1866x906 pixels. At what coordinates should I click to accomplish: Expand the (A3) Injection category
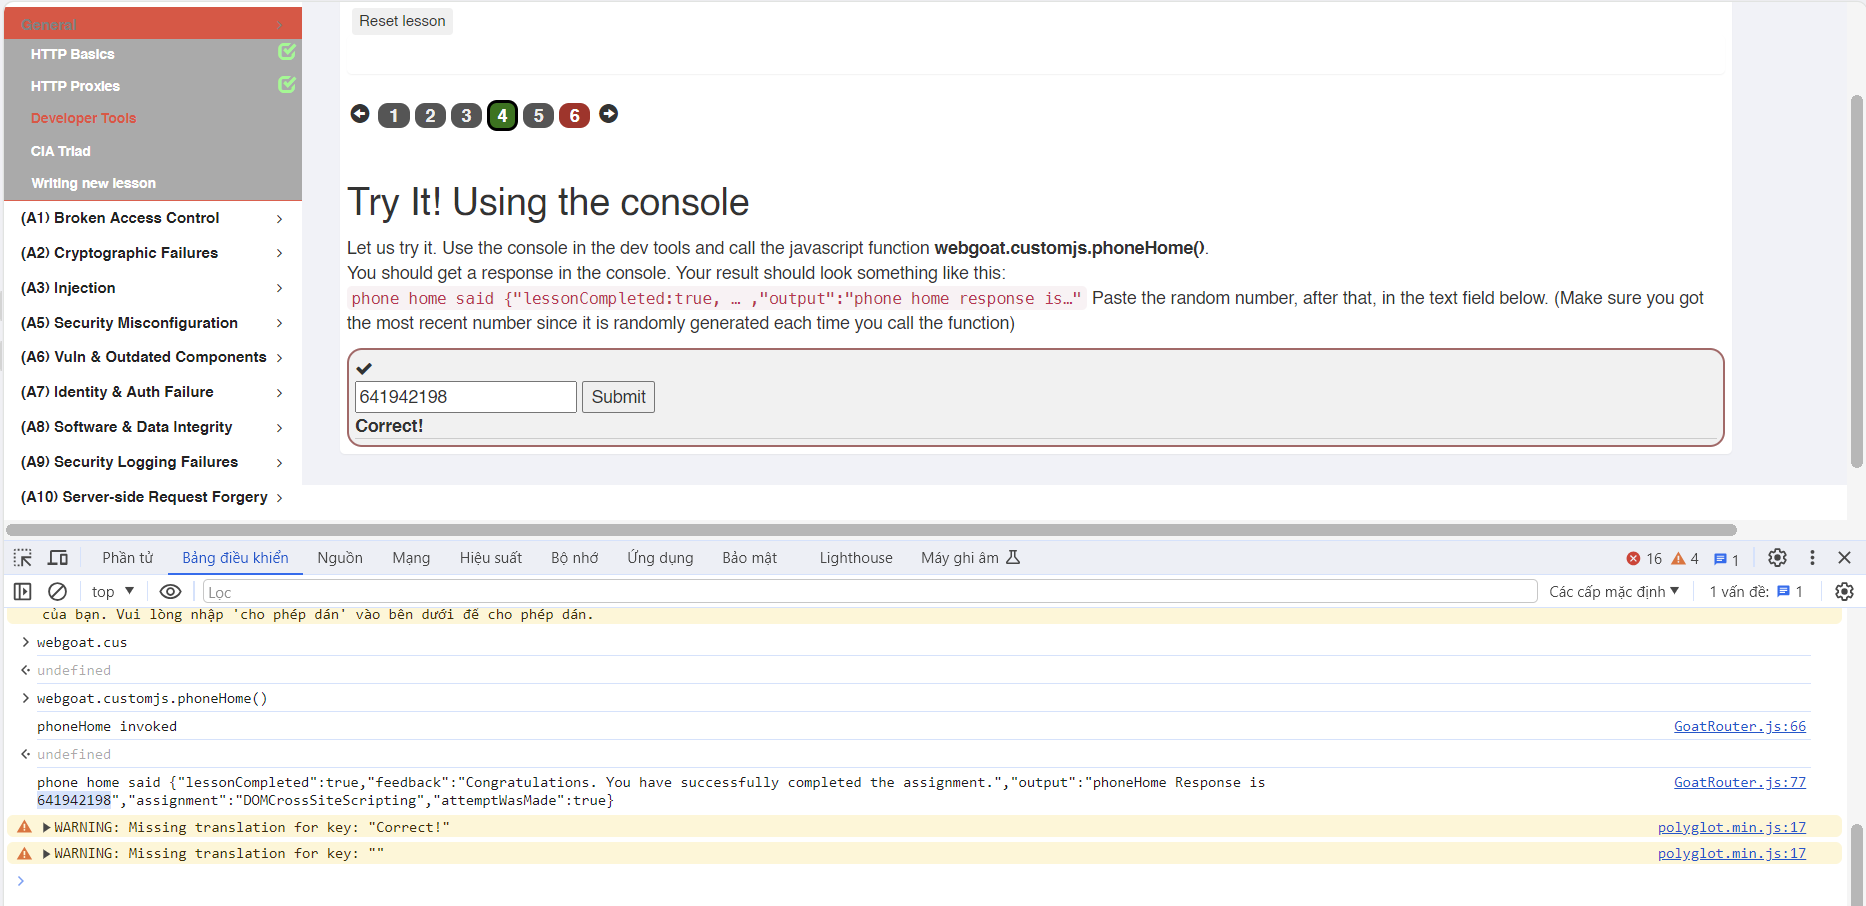click(150, 288)
